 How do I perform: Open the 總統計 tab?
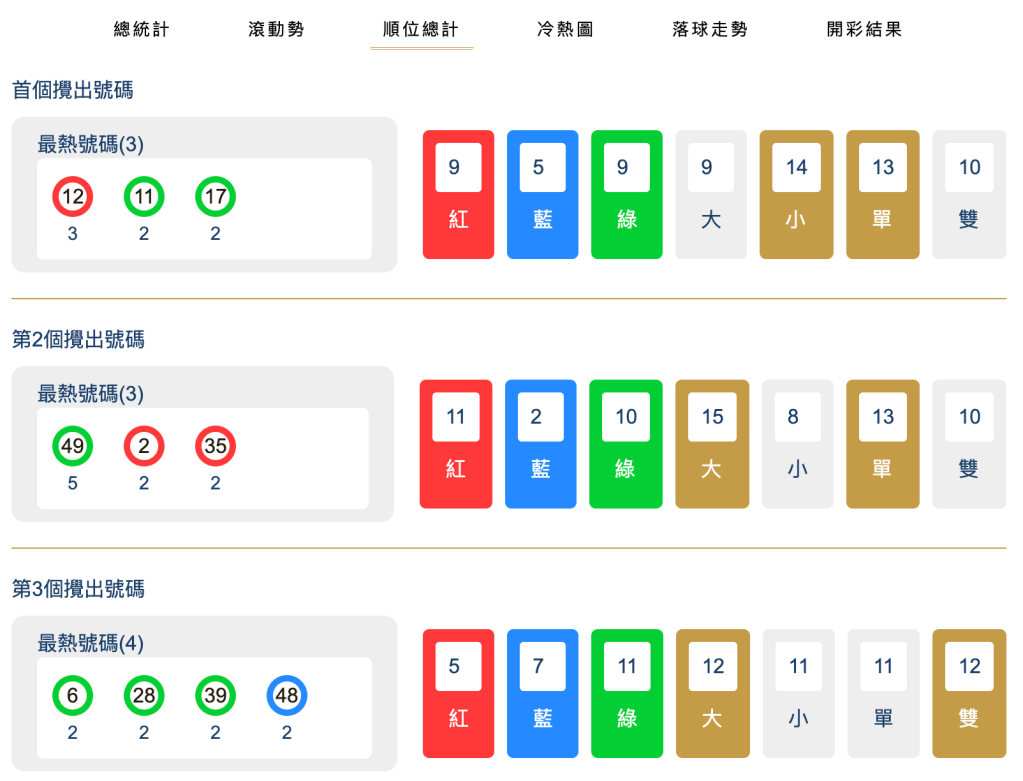tap(141, 29)
